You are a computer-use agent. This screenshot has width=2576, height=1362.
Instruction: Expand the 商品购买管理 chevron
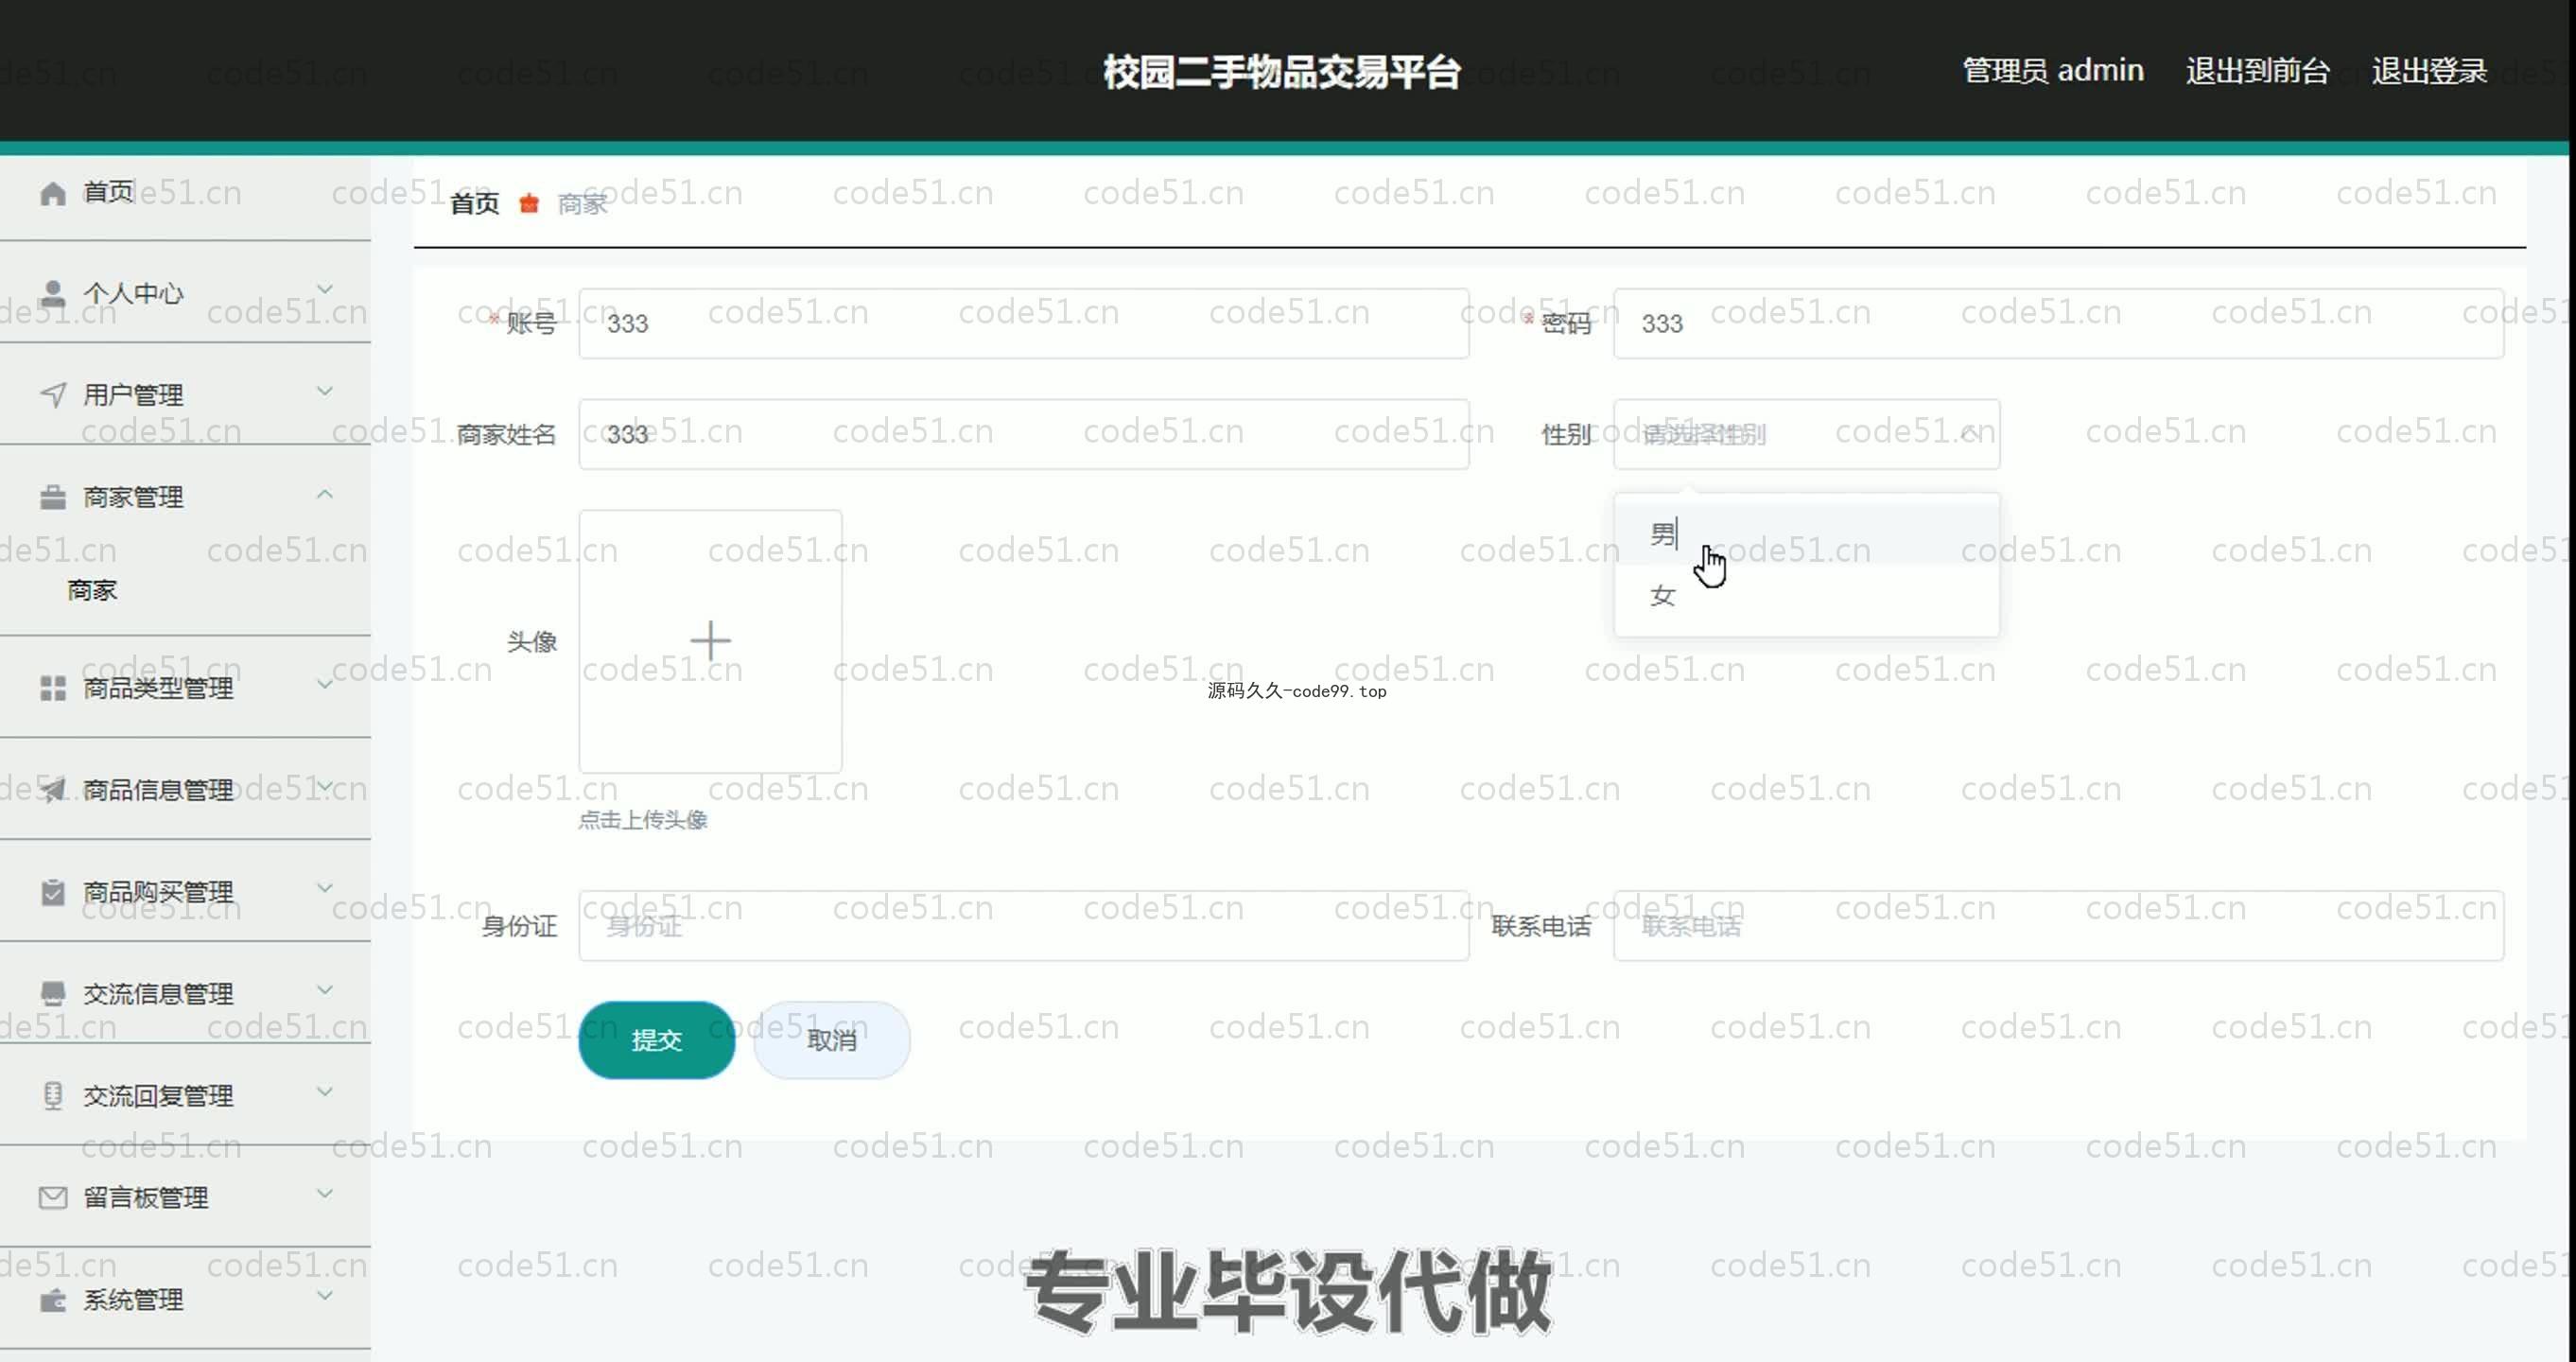pyautogui.click(x=325, y=888)
